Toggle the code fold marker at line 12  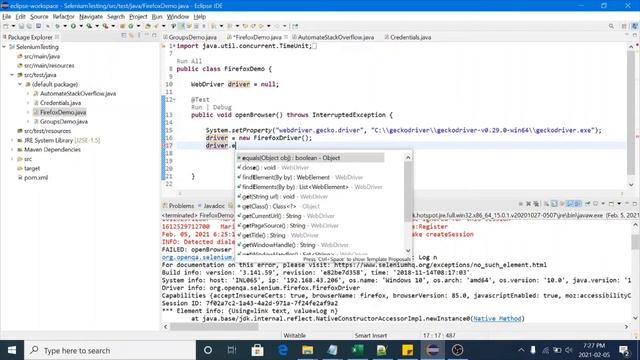coord(175,100)
